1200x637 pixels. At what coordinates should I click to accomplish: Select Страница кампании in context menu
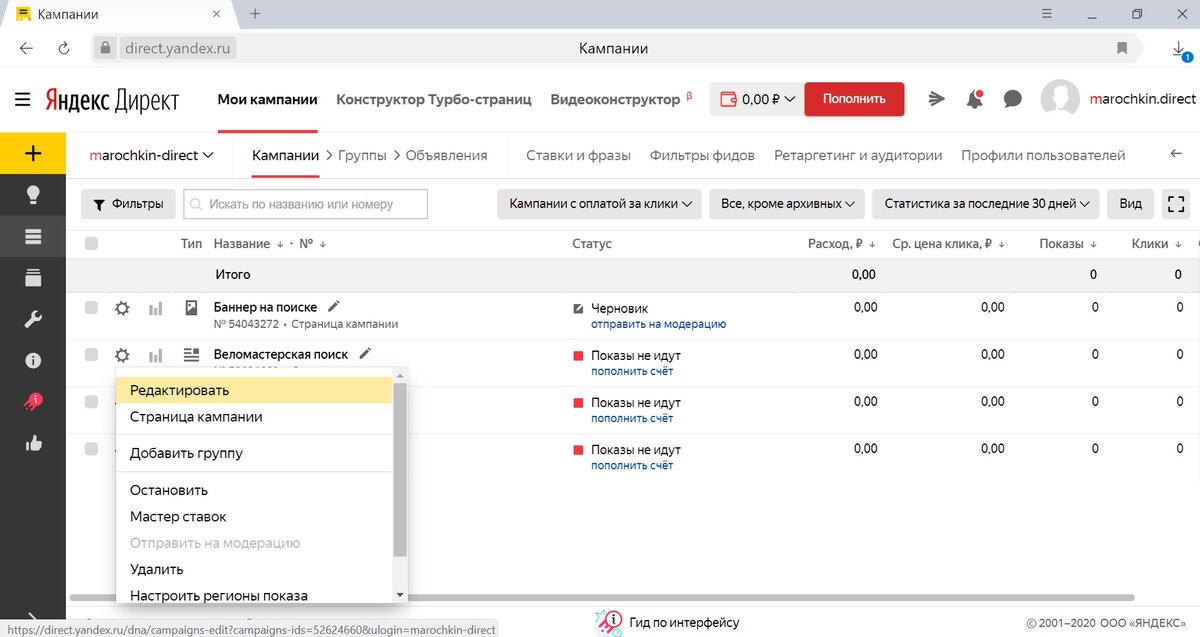click(x=255, y=416)
